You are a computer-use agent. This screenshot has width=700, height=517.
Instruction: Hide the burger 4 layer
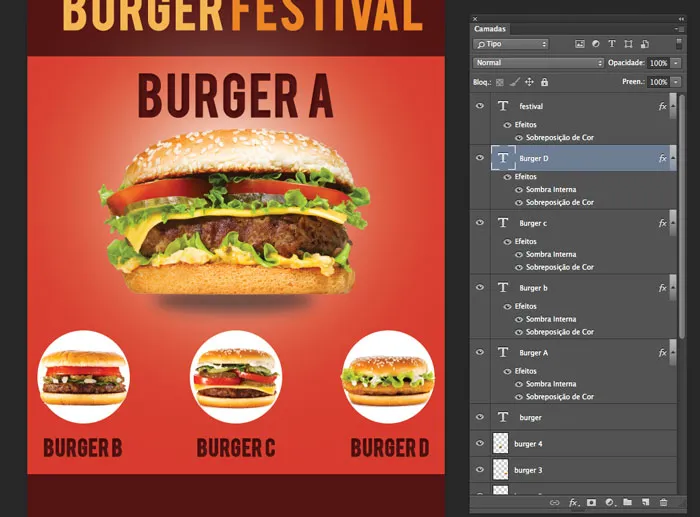click(480, 443)
